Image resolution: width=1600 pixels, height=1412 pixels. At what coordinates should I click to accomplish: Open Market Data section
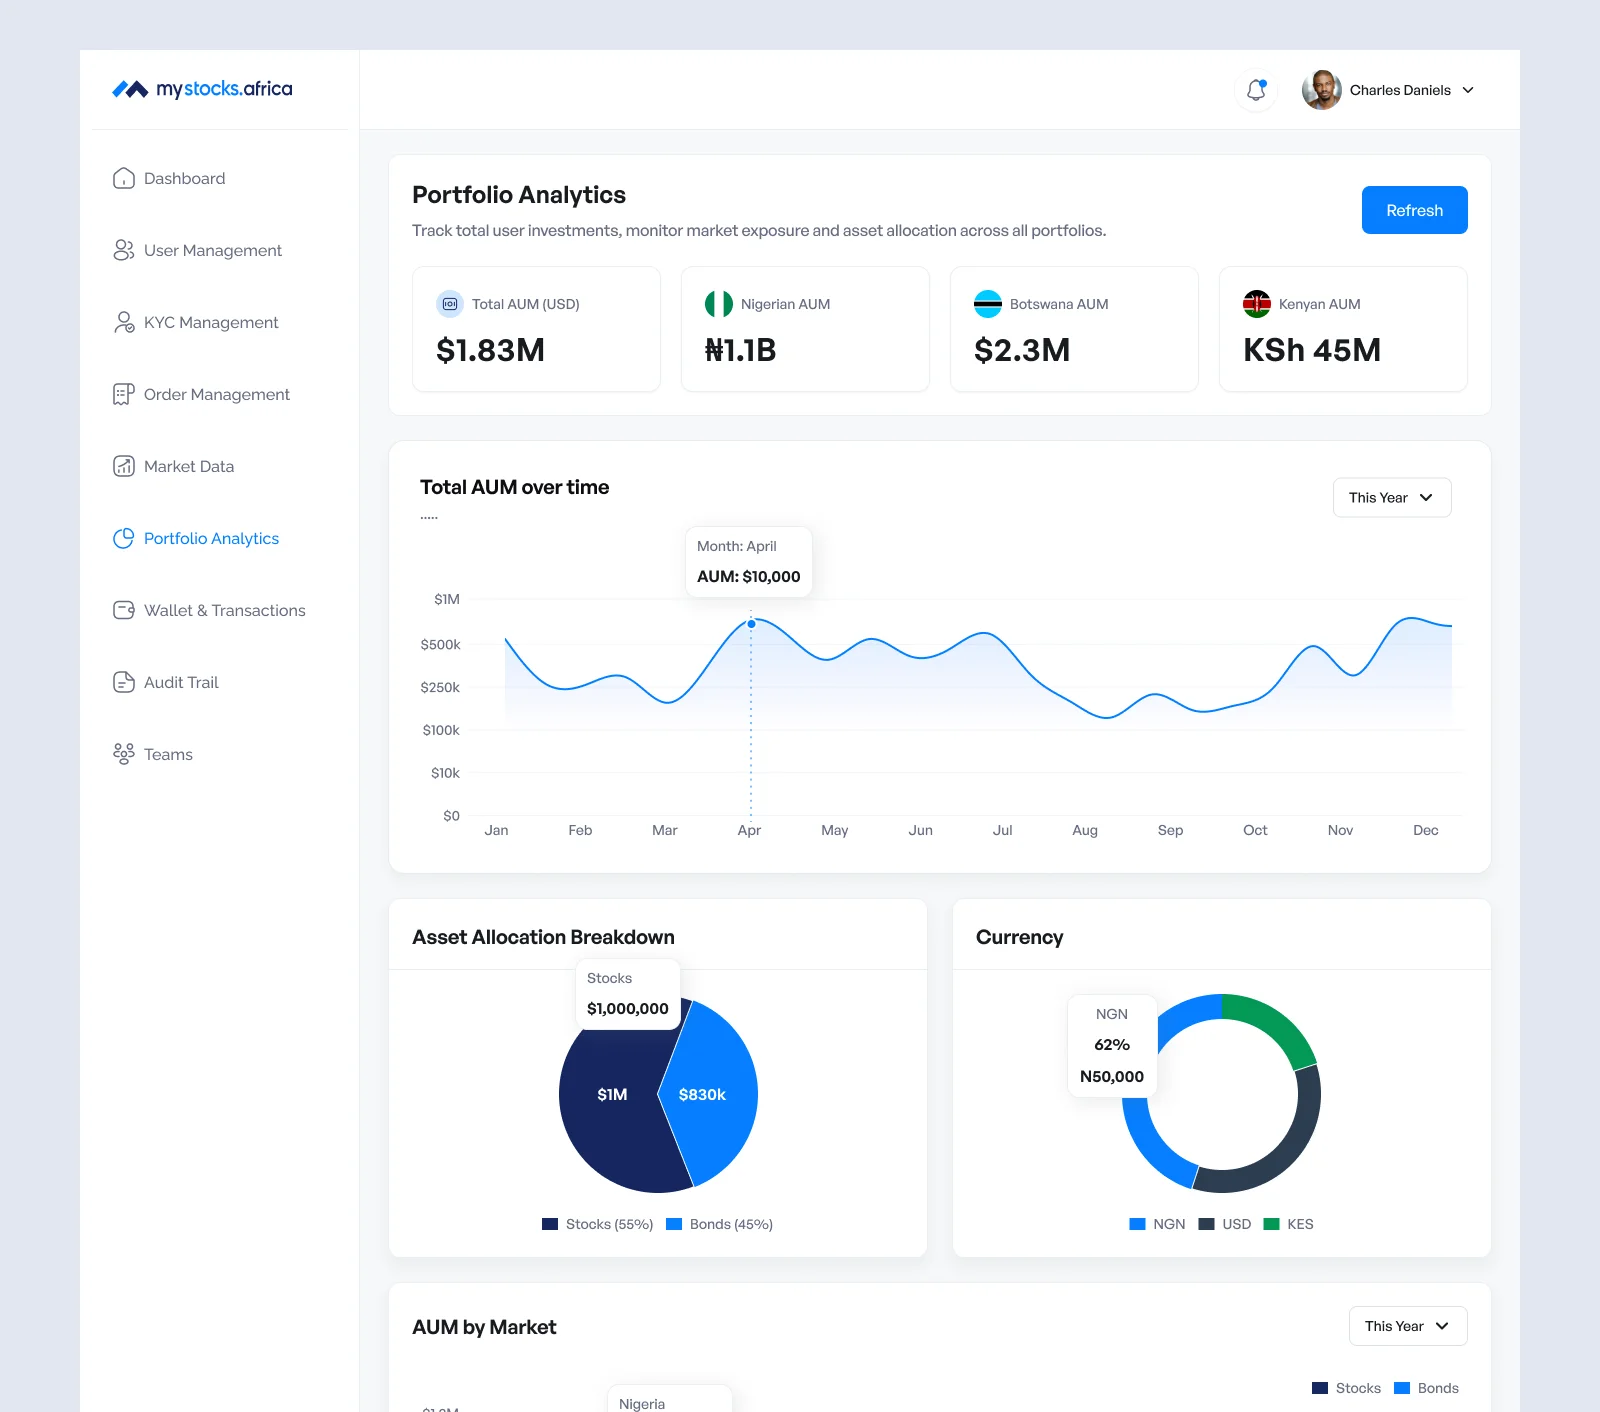[189, 466]
